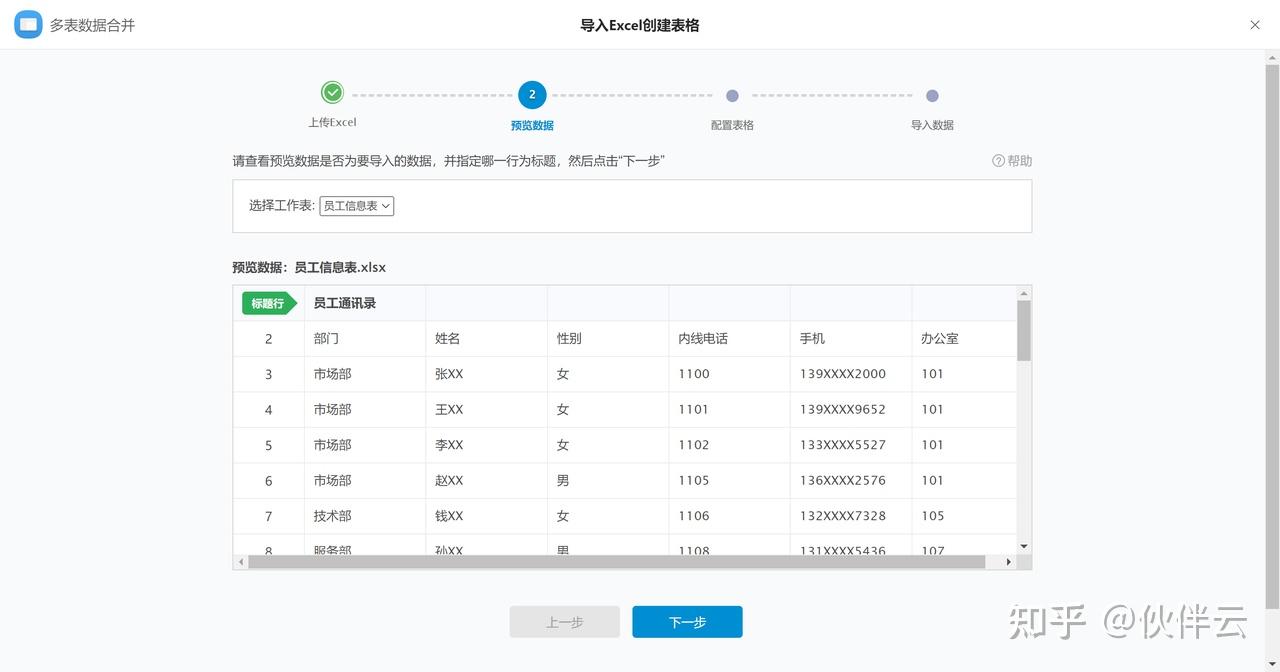Click the 配置表格 step label

(732, 125)
